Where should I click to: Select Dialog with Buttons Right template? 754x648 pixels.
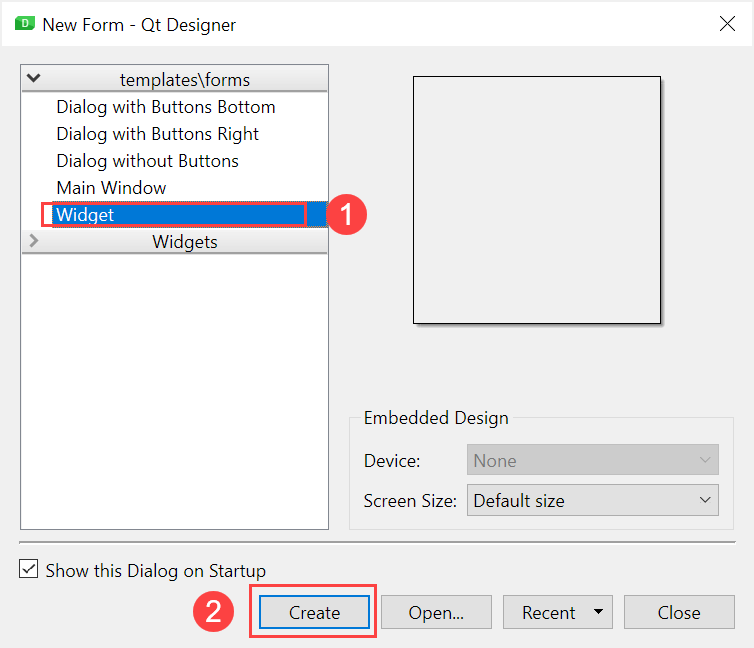(158, 134)
